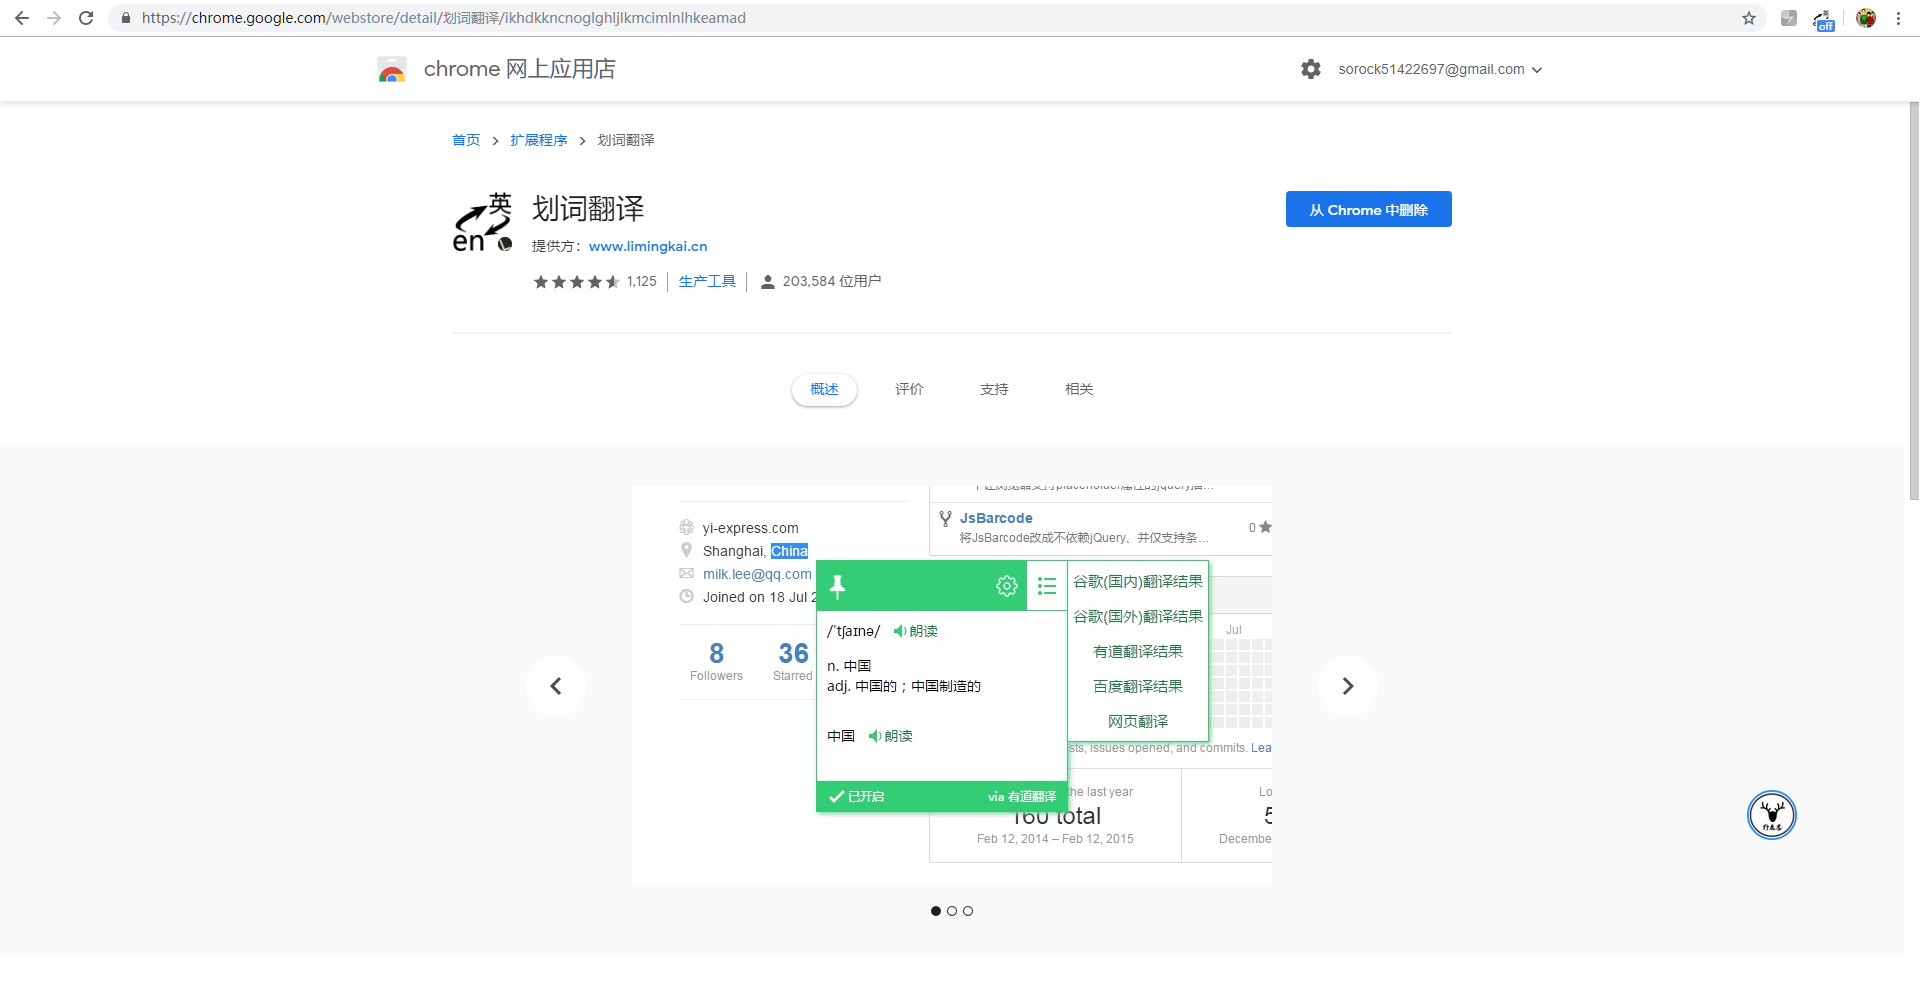Select the second carousel dot
1920x1005 pixels.
click(x=952, y=911)
